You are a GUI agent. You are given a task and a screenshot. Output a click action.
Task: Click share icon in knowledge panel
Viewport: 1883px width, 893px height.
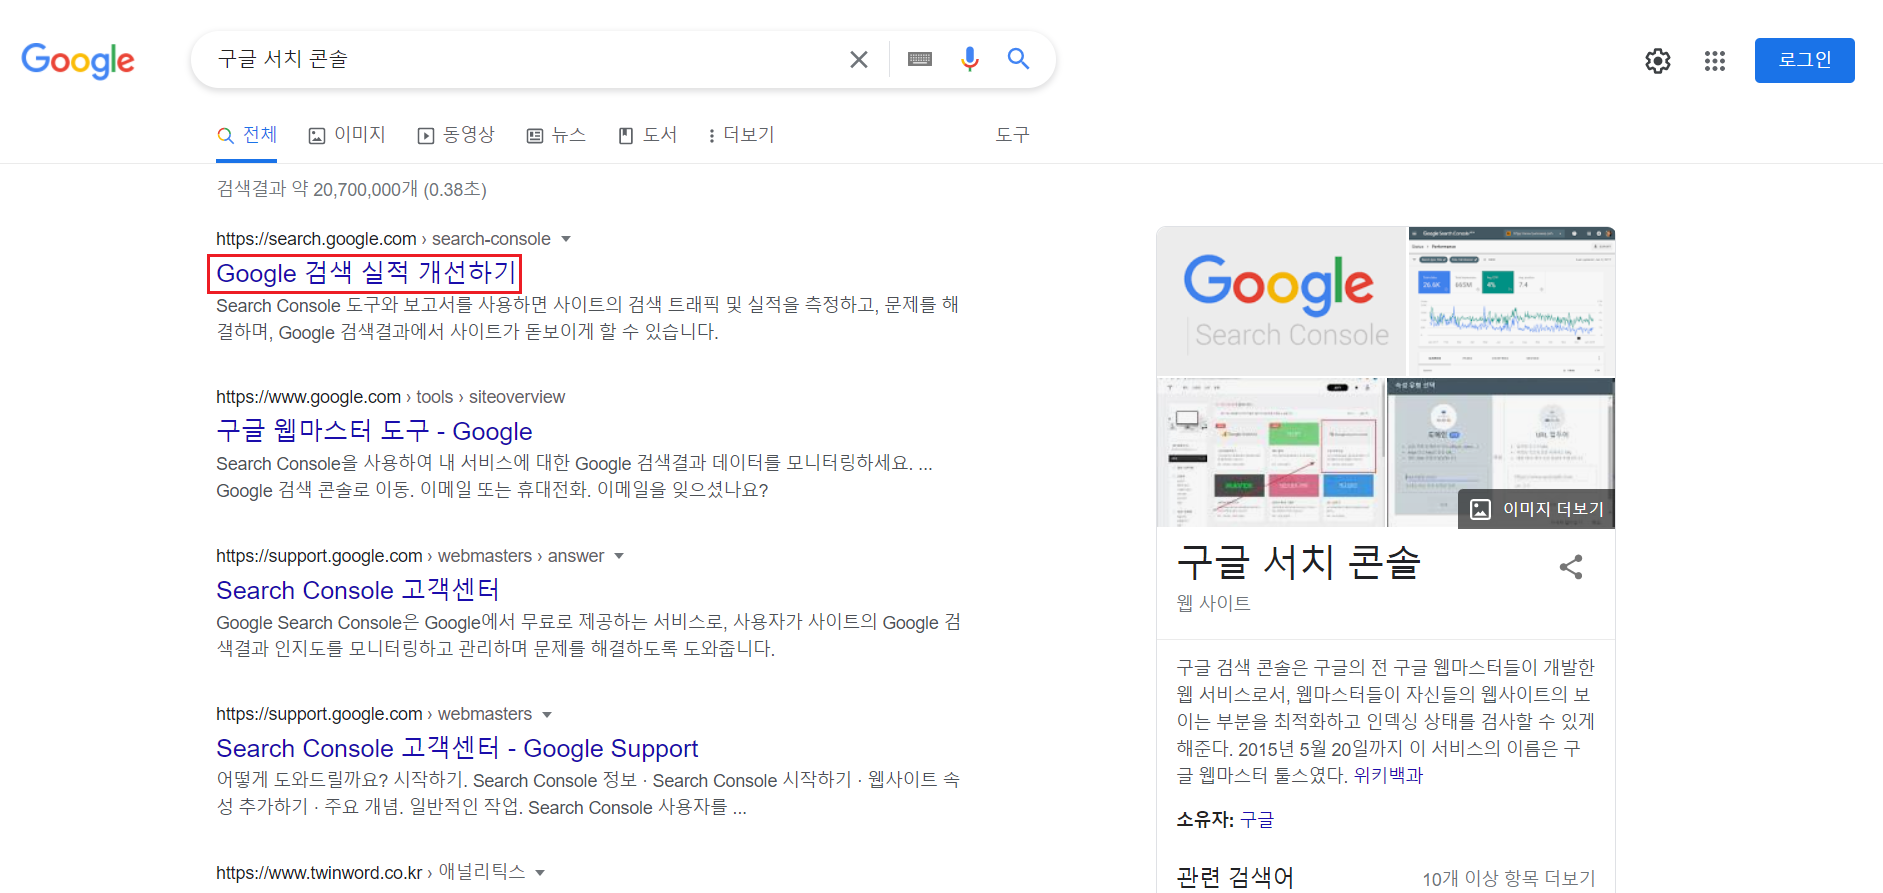coord(1571,567)
